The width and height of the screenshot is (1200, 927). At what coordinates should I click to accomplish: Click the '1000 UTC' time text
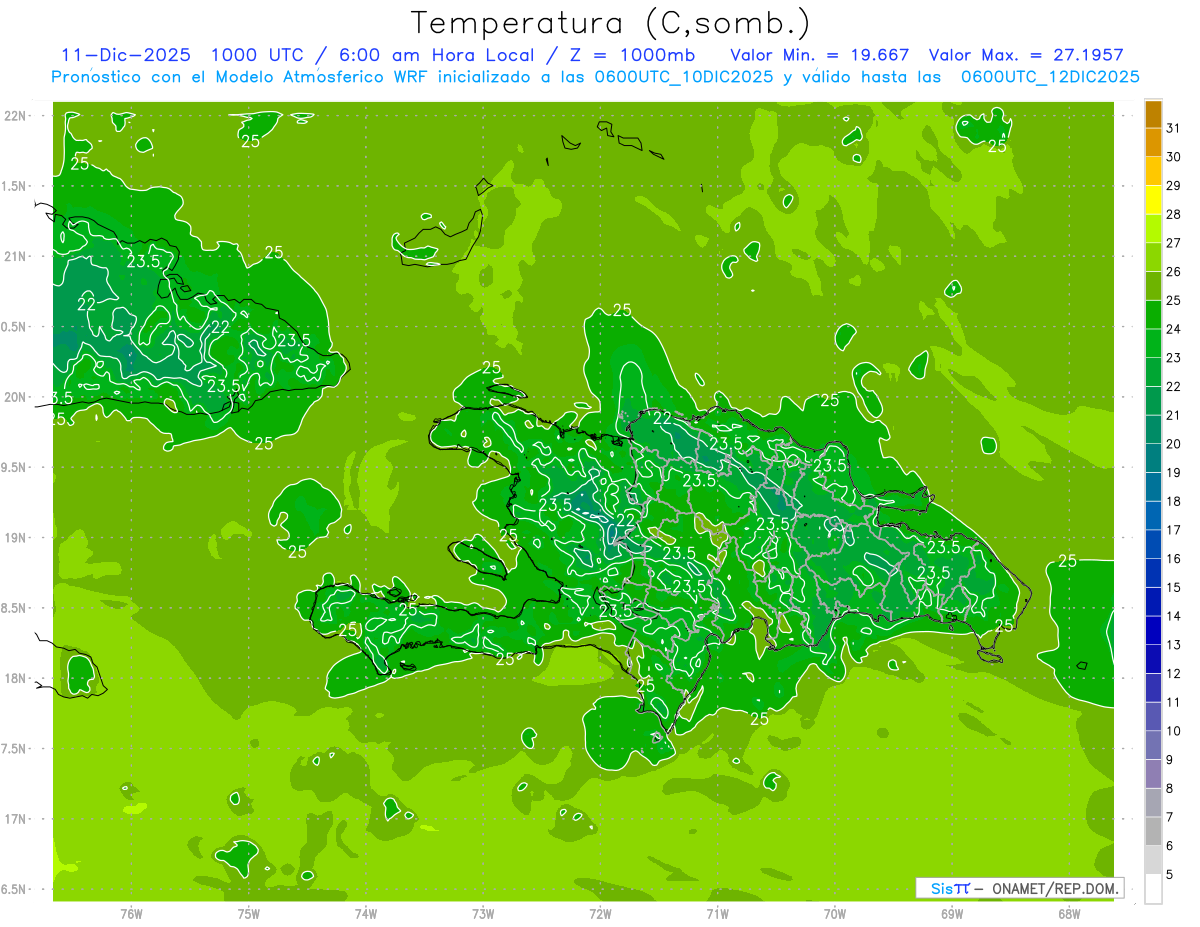coord(257,55)
